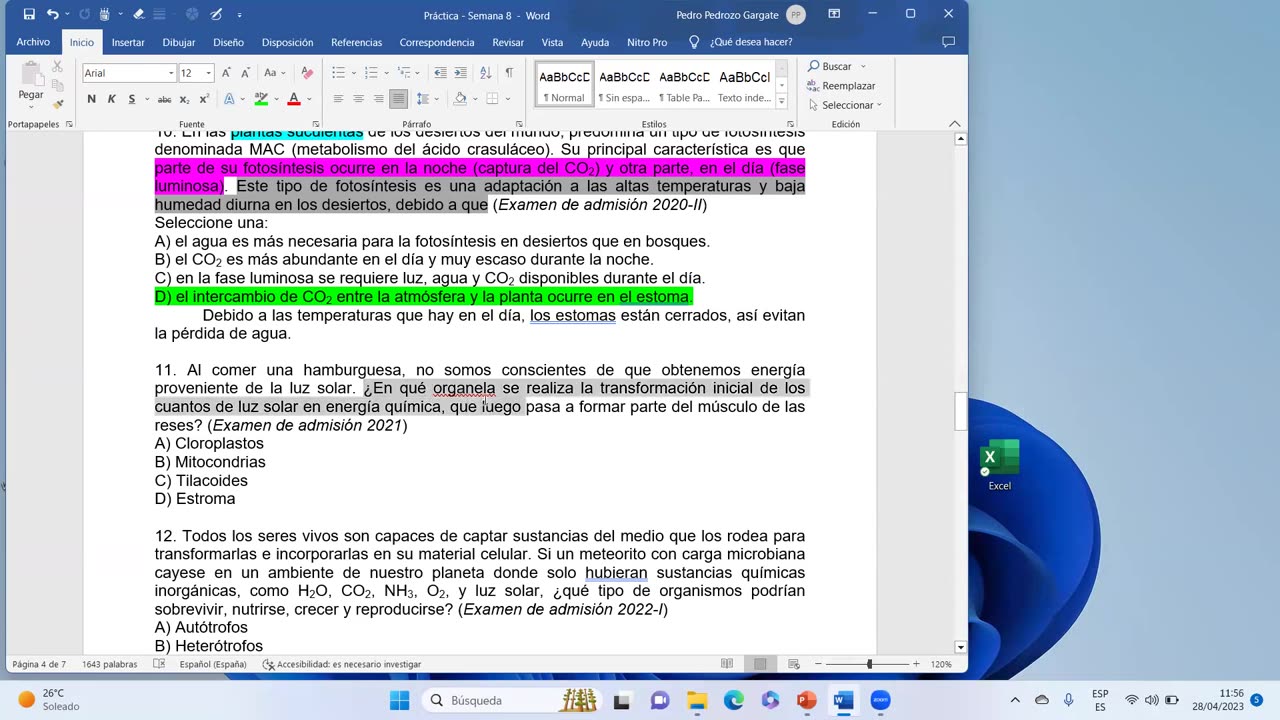Open PowerPoint from the taskbar
Image resolution: width=1280 pixels, height=720 pixels.
807,700
